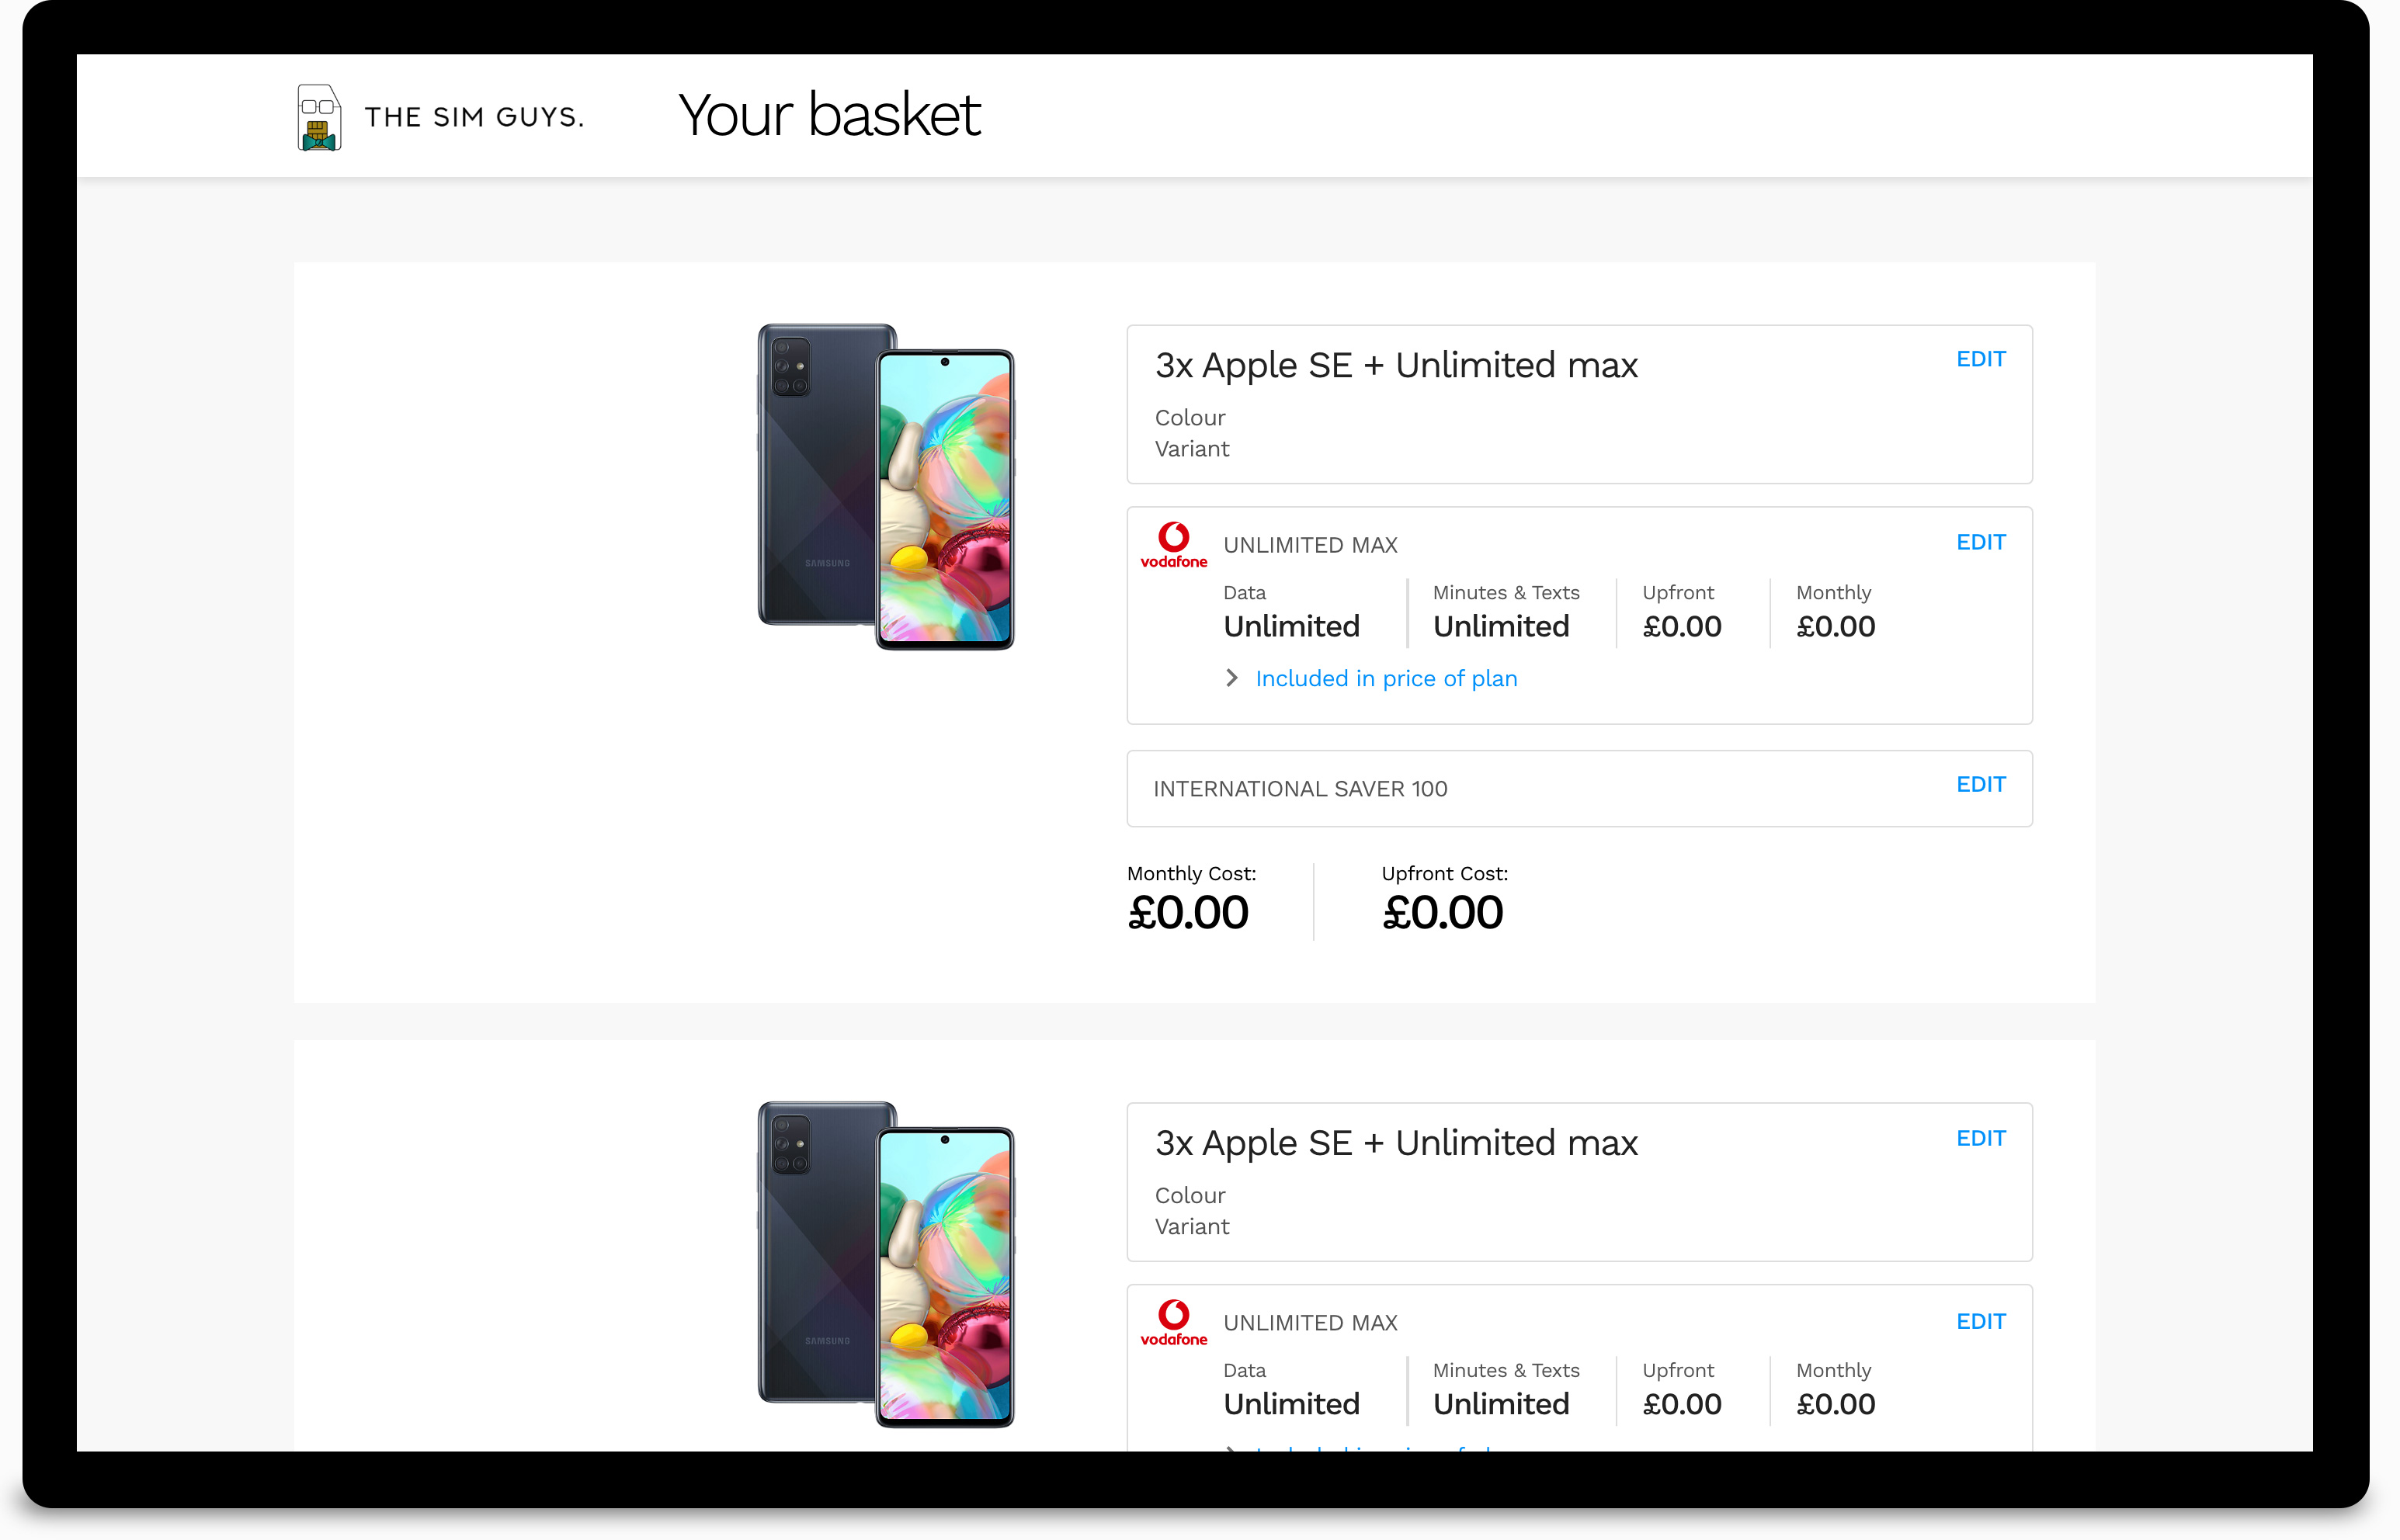This screenshot has width=2400, height=1540.
Task: Edit the first Unlimited Max Vodafone plan
Action: [1980, 543]
